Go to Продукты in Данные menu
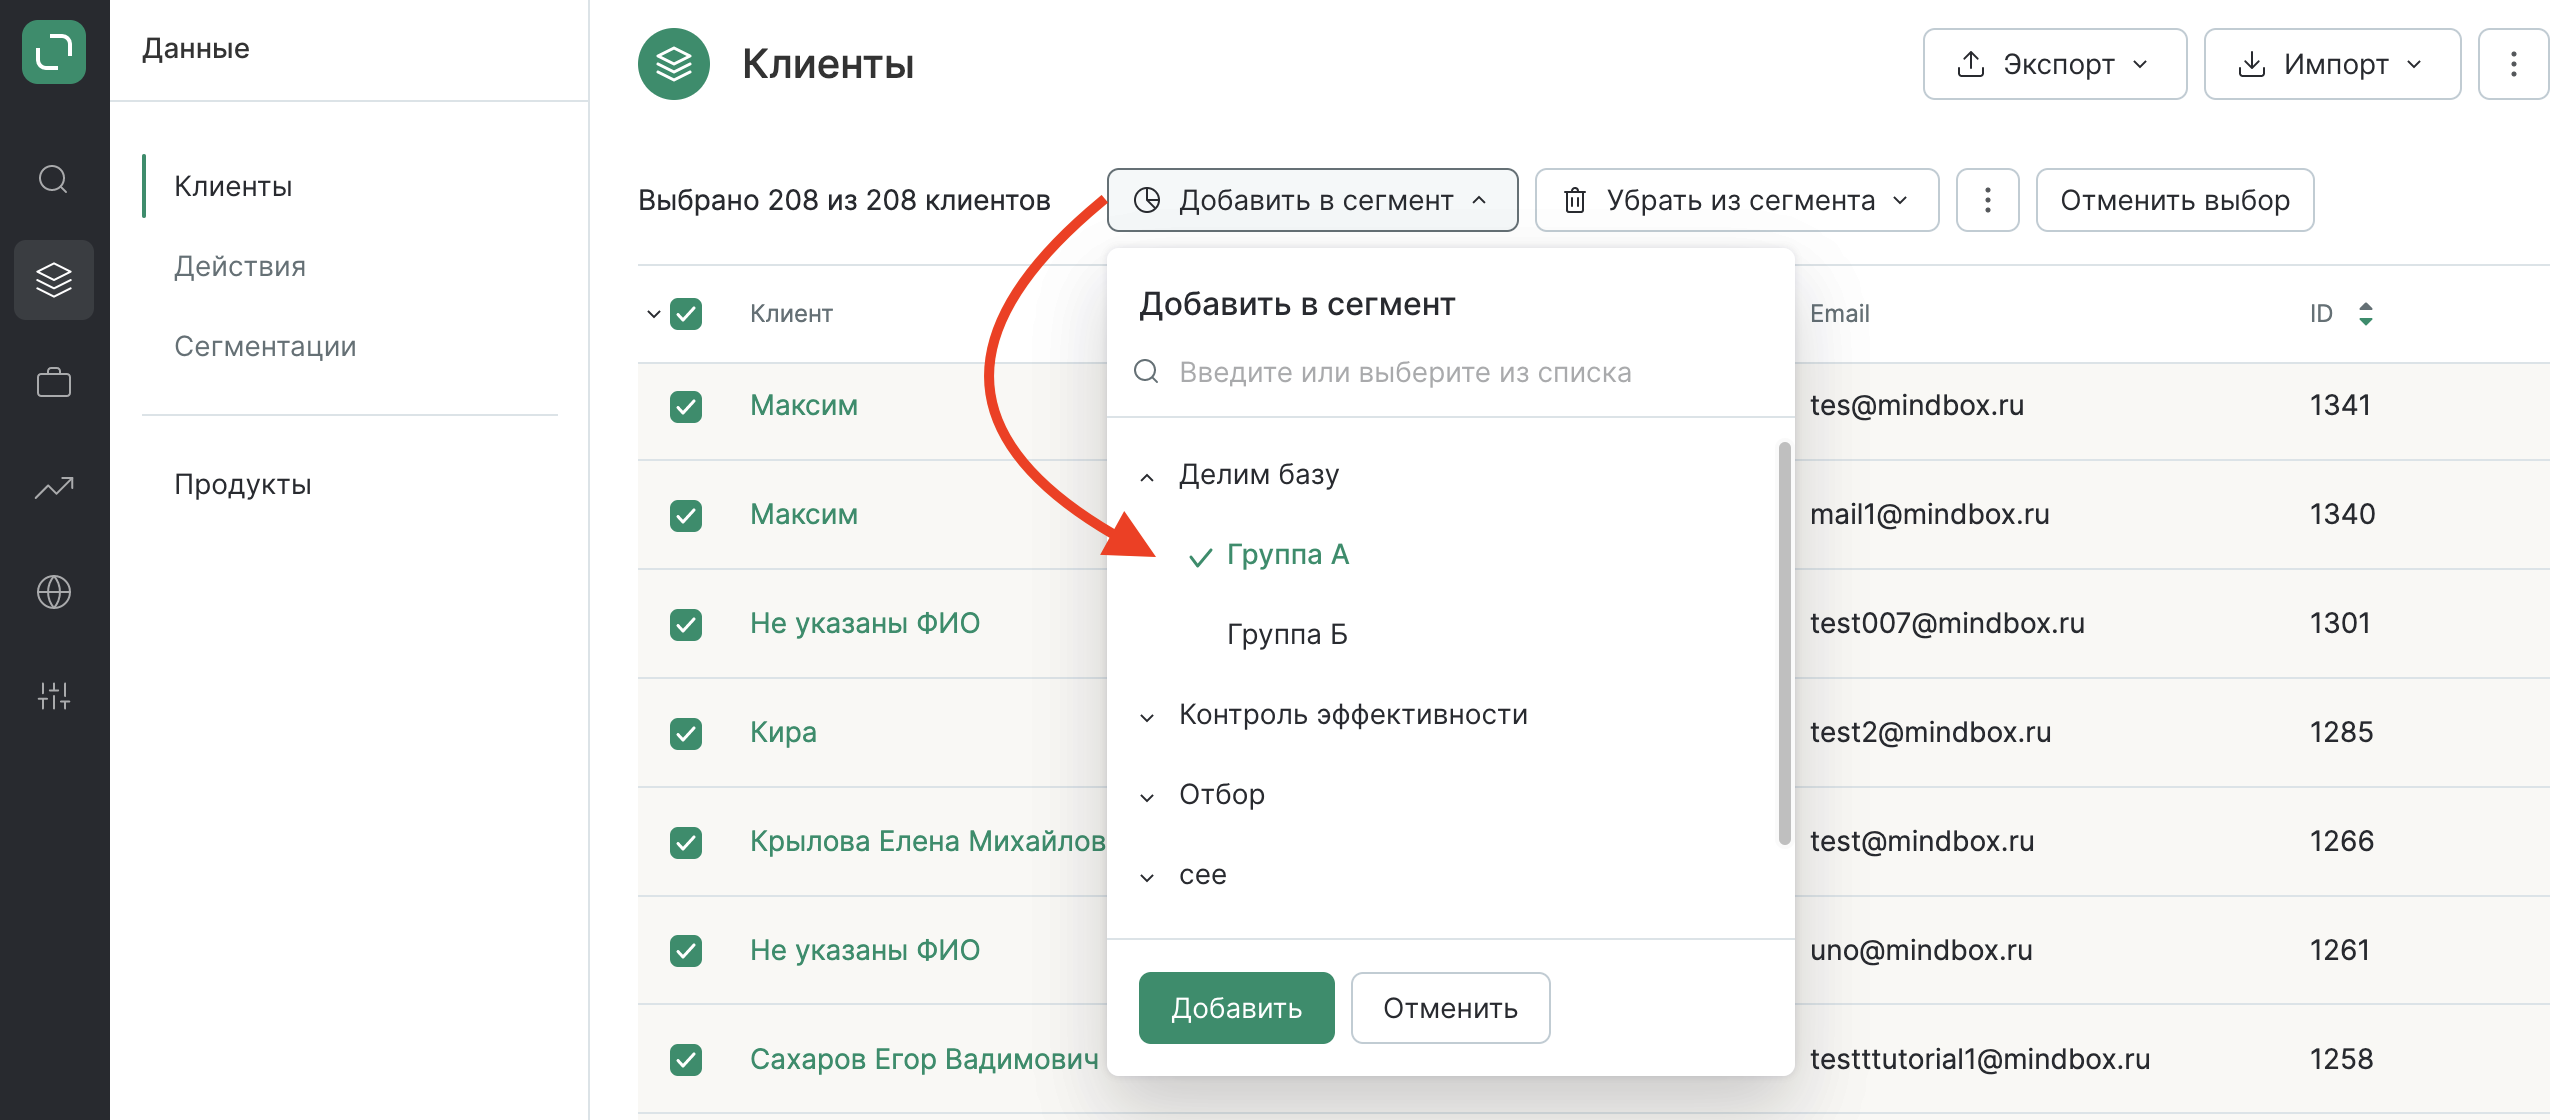2570x1120 pixels. (x=243, y=484)
